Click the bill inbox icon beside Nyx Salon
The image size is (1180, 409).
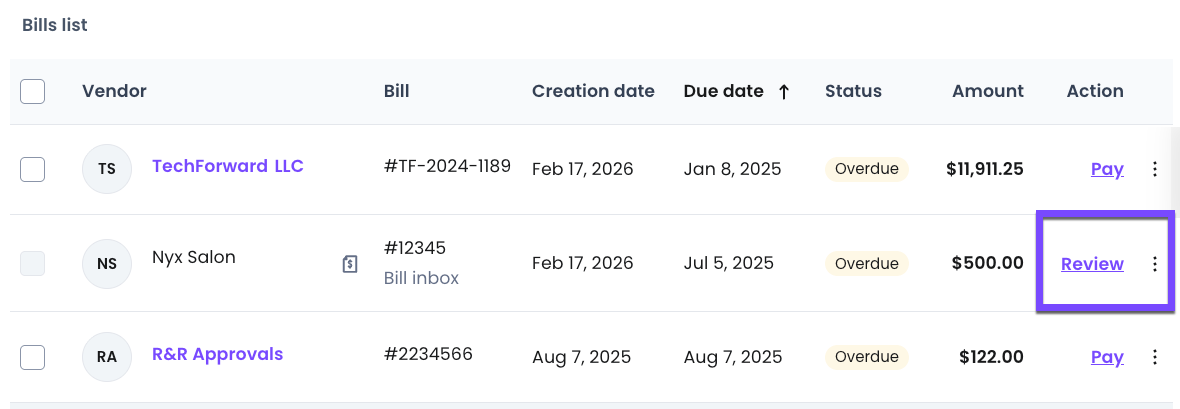pyautogui.click(x=350, y=264)
